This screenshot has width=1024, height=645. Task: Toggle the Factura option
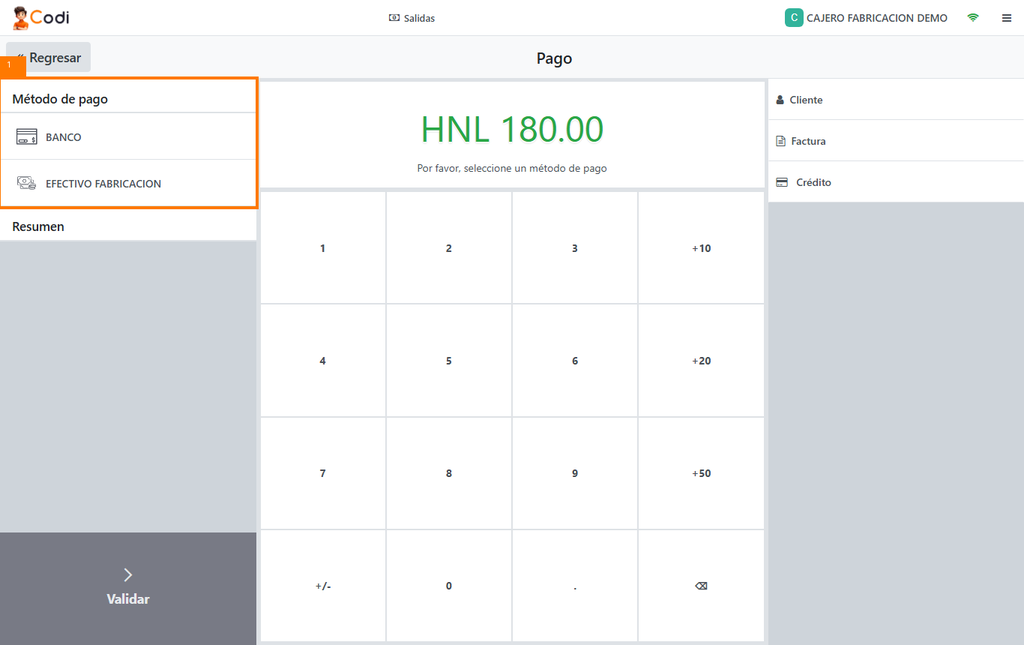point(896,141)
